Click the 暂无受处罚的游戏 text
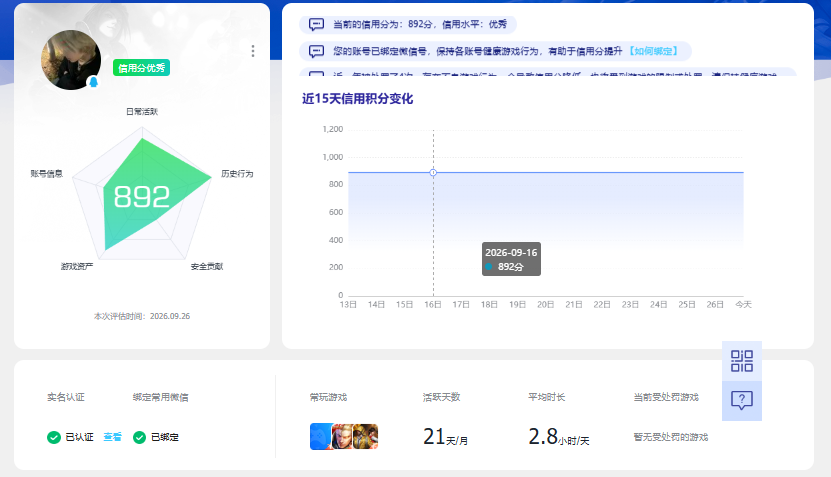The width and height of the screenshot is (831, 477). [670, 437]
